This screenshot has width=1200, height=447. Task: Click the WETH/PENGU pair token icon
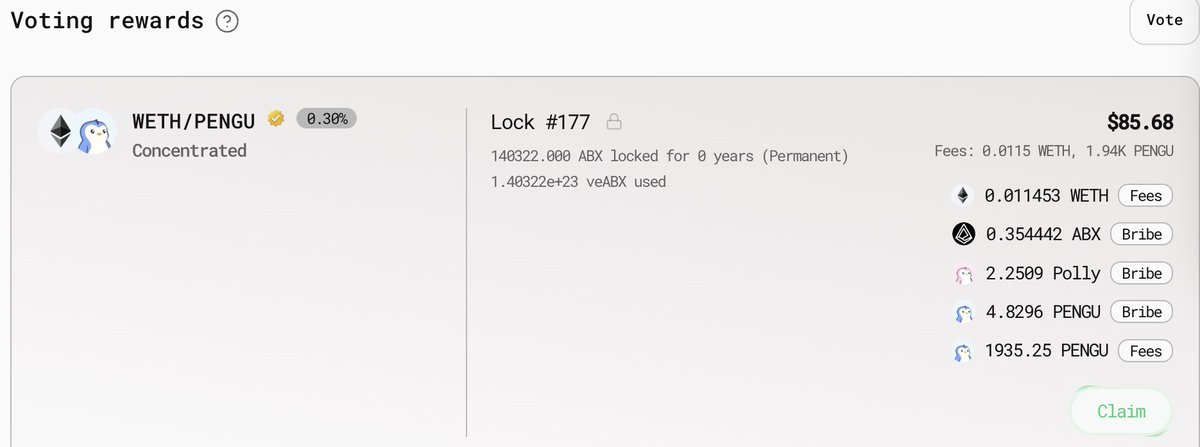click(x=77, y=130)
